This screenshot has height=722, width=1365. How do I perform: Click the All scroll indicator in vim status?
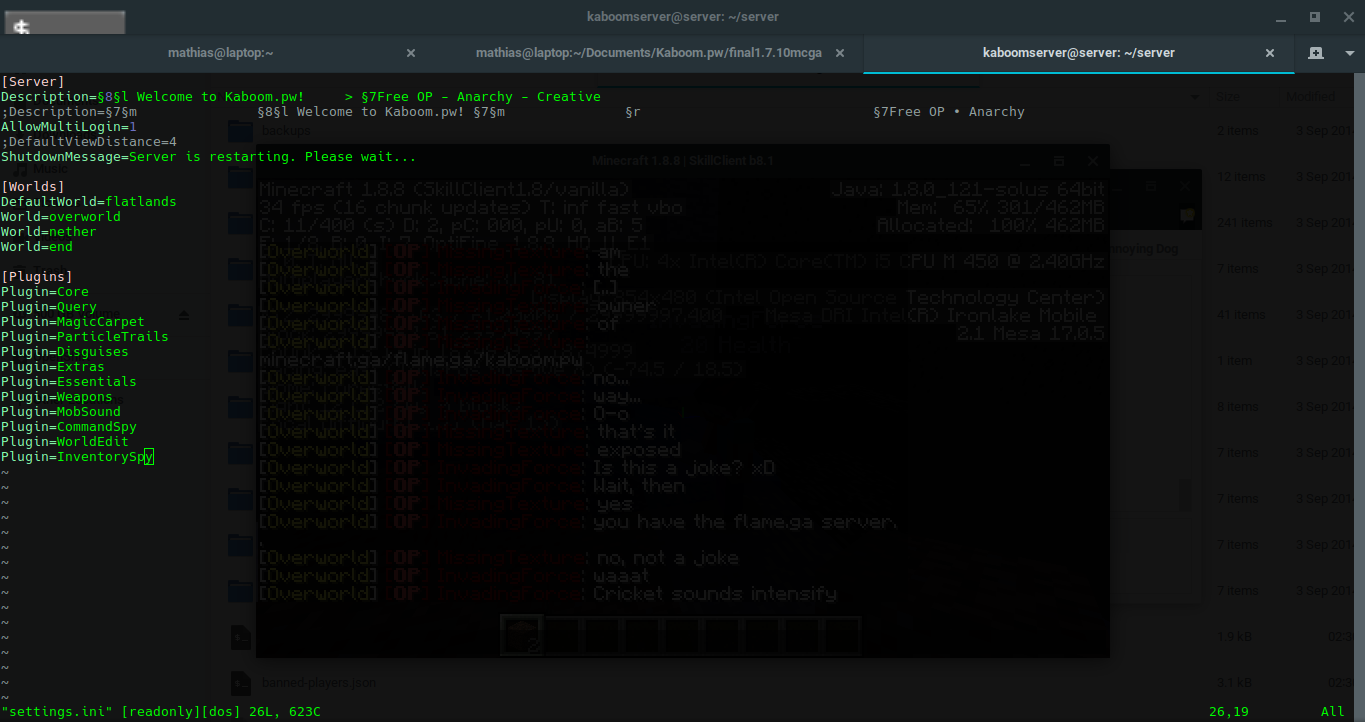coord(1333,712)
